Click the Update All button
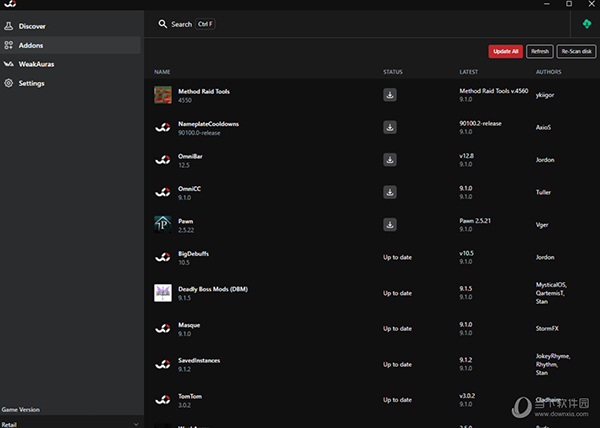This screenshot has width=600, height=428. click(x=505, y=51)
